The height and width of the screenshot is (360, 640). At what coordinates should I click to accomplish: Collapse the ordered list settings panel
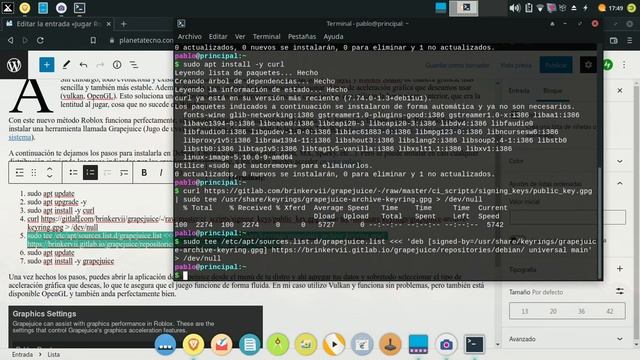pos(620,184)
